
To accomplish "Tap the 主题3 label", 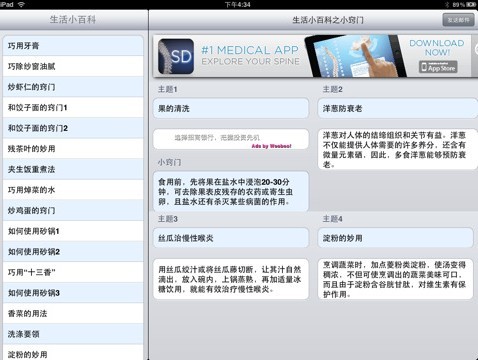I will coord(168,219).
